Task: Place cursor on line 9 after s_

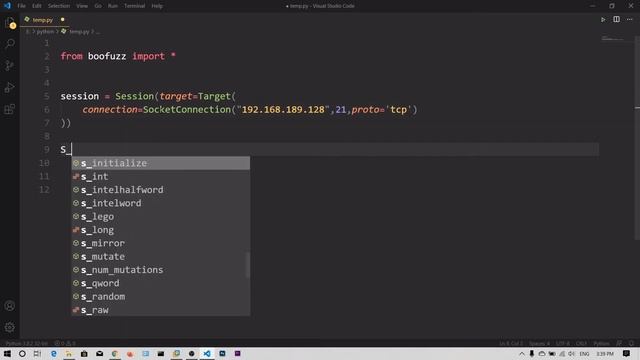Action: click(72, 149)
